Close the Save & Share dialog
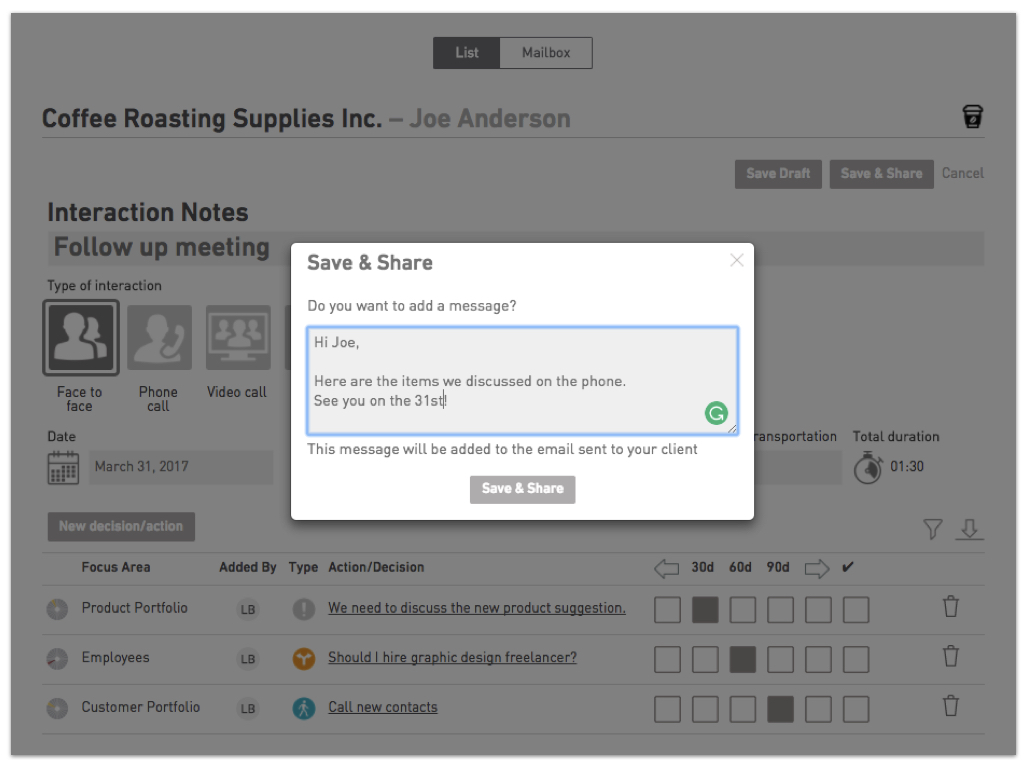 coord(737,260)
